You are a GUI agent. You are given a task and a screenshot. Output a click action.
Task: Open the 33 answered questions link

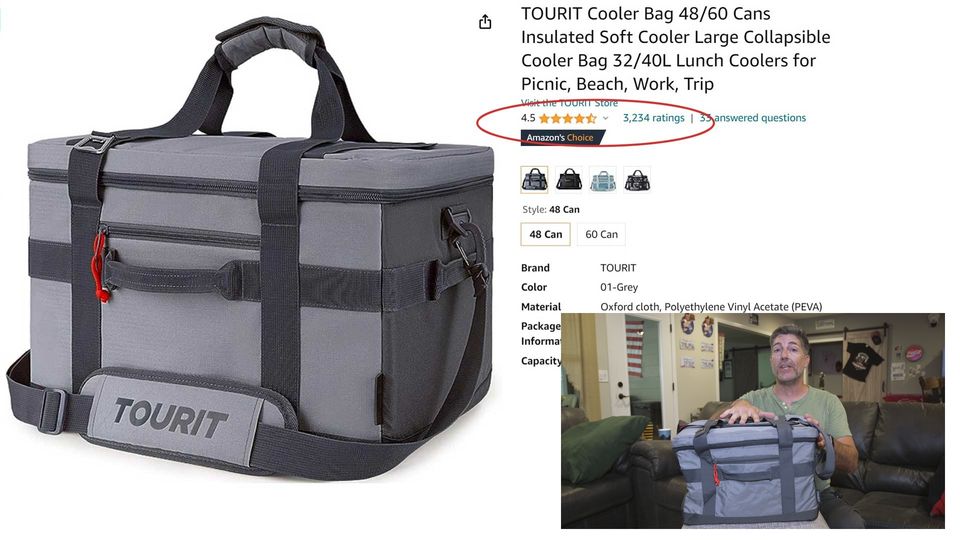pos(752,118)
